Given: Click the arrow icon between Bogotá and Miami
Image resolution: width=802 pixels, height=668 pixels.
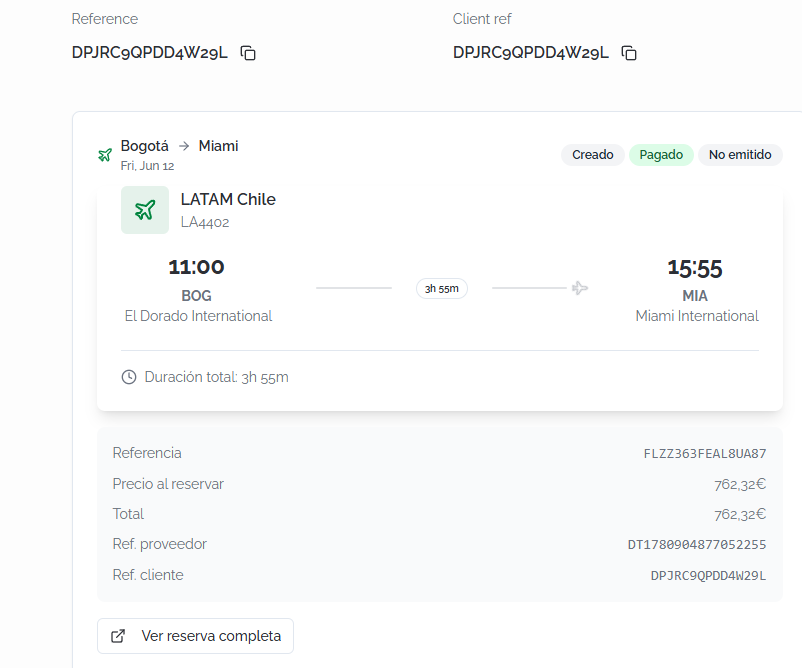Looking at the screenshot, I should click(x=184, y=146).
